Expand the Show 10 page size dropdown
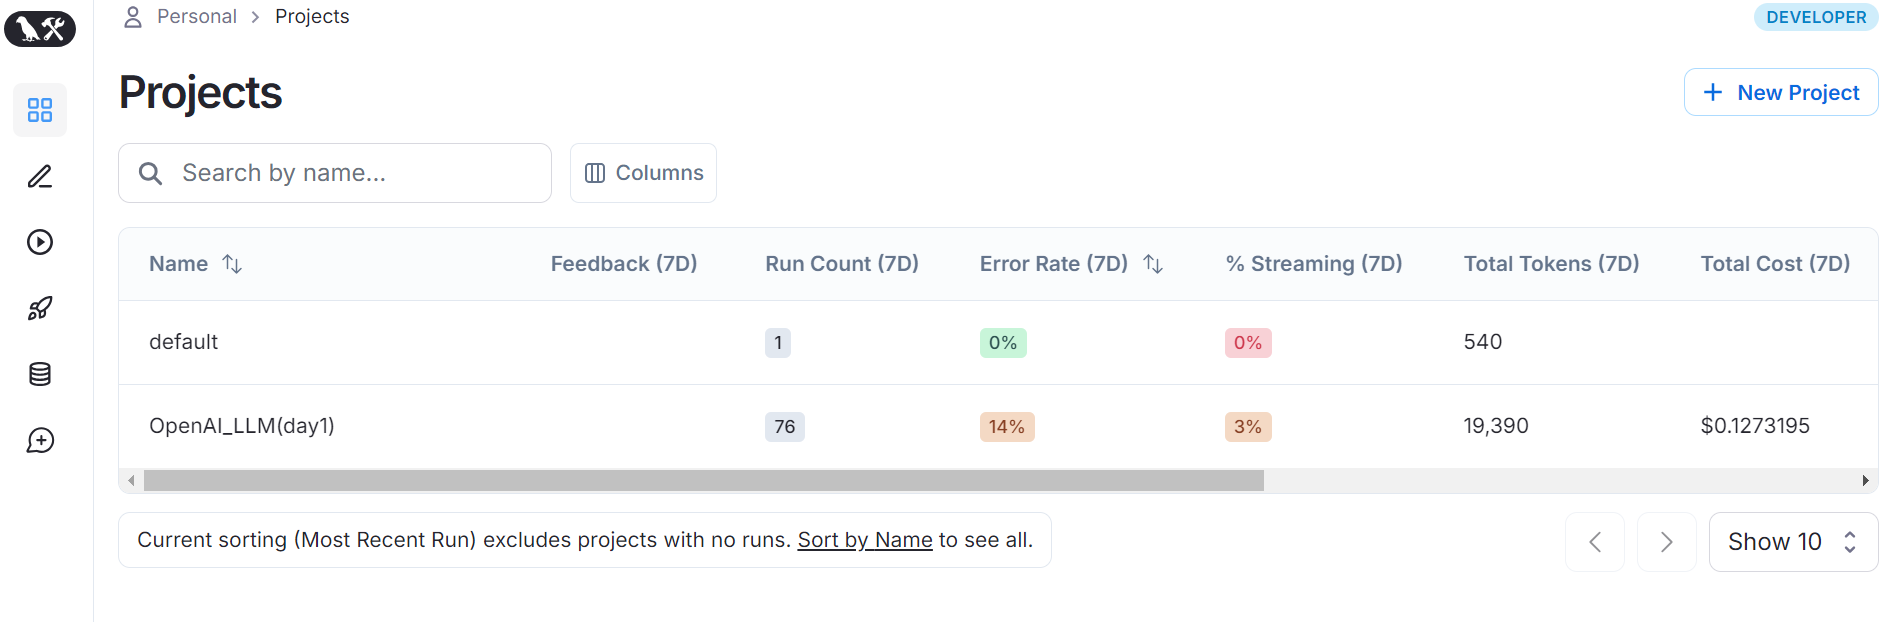This screenshot has height=622, width=1886. coord(1793,542)
